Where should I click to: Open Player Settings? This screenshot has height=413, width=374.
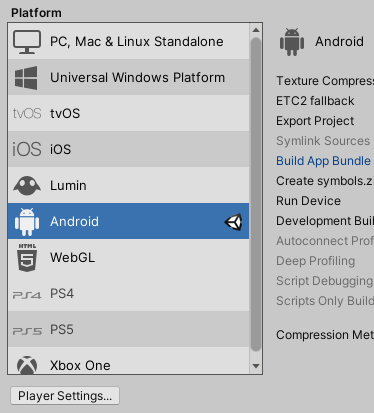tap(65, 396)
